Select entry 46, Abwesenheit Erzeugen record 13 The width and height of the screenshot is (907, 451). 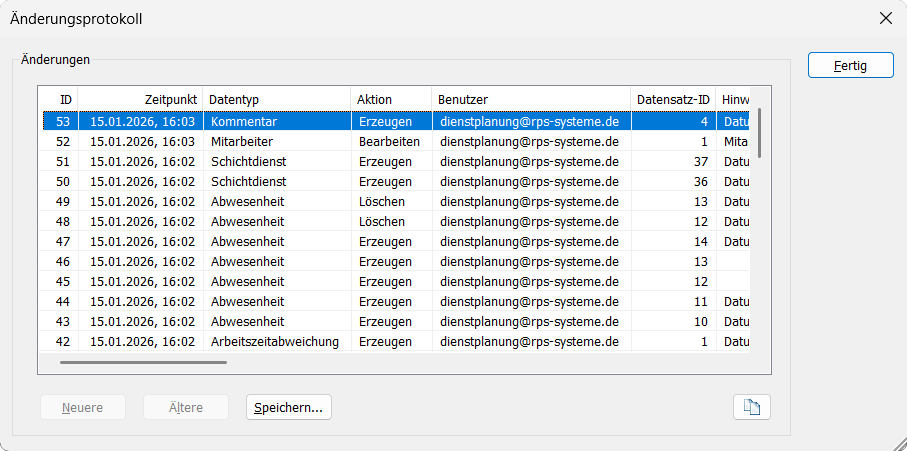(396, 262)
